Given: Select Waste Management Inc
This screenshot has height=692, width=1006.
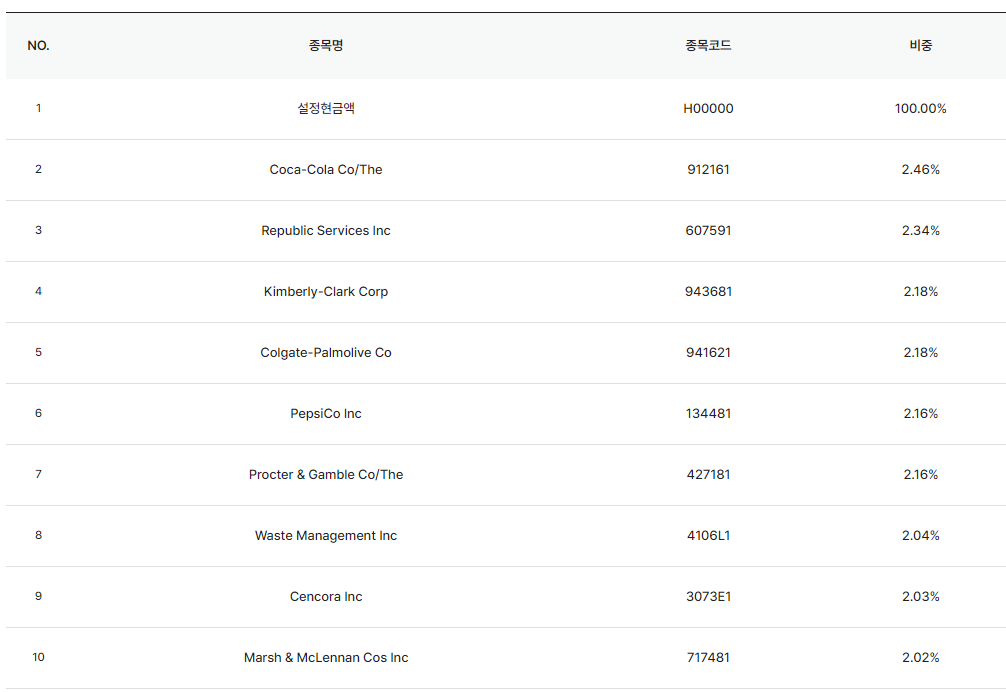Looking at the screenshot, I should [x=326, y=535].
